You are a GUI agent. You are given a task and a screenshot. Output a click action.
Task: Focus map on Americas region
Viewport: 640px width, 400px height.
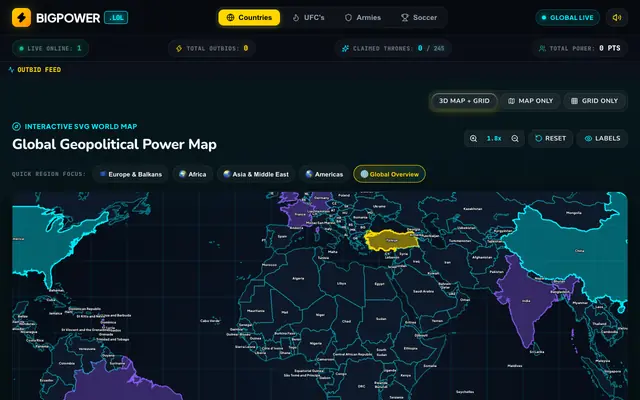(324, 174)
